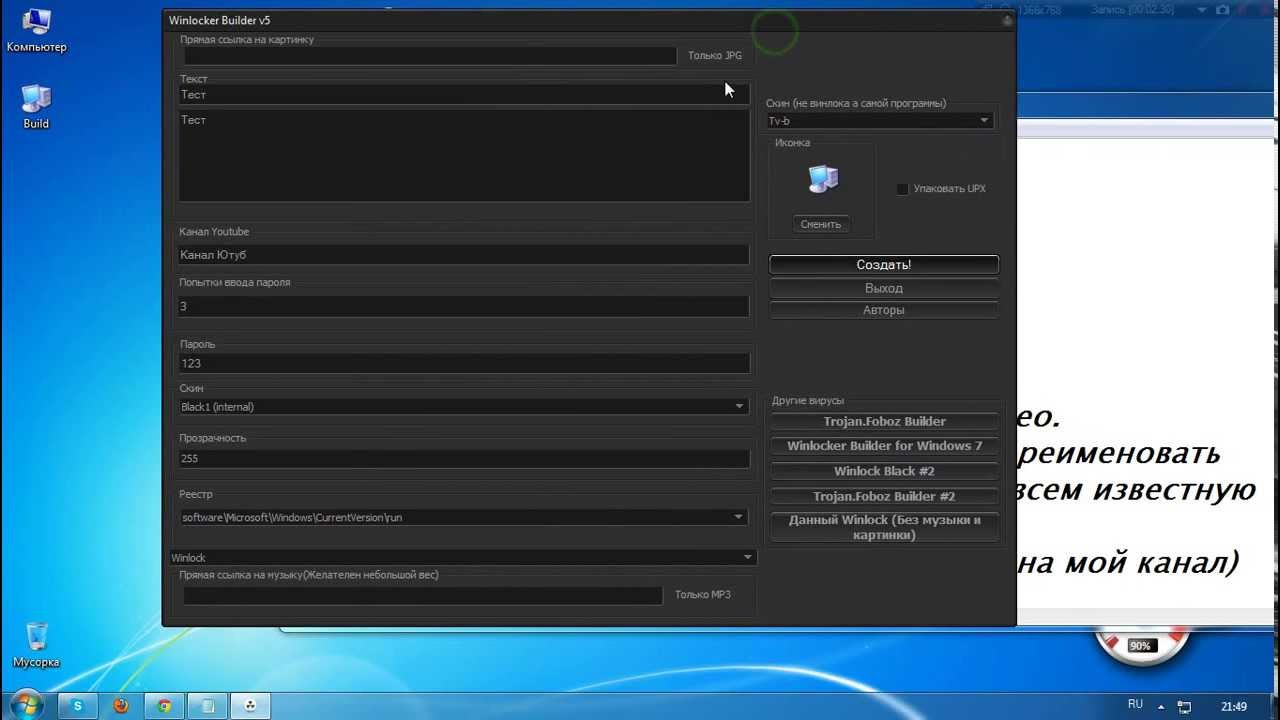This screenshot has width=1280, height=720.
Task: Enable the Упаковать UPX checkbox
Action: click(x=902, y=189)
